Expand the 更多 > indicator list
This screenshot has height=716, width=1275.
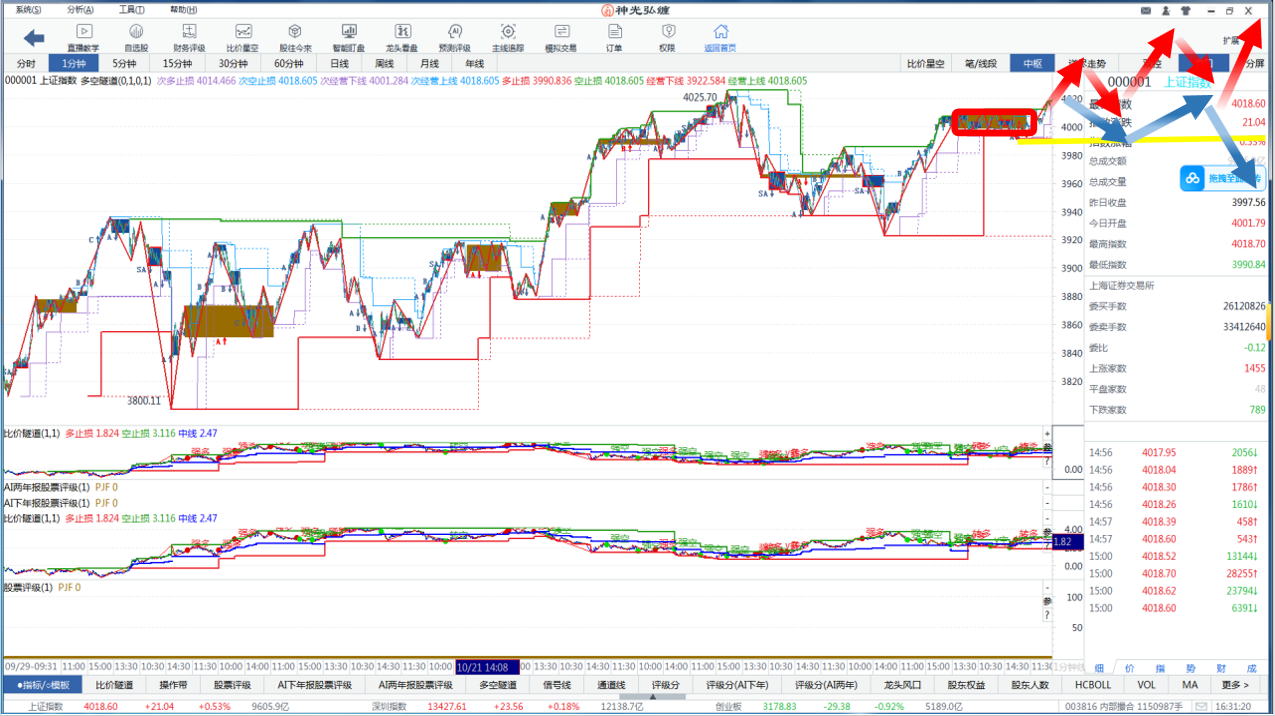[1235, 685]
